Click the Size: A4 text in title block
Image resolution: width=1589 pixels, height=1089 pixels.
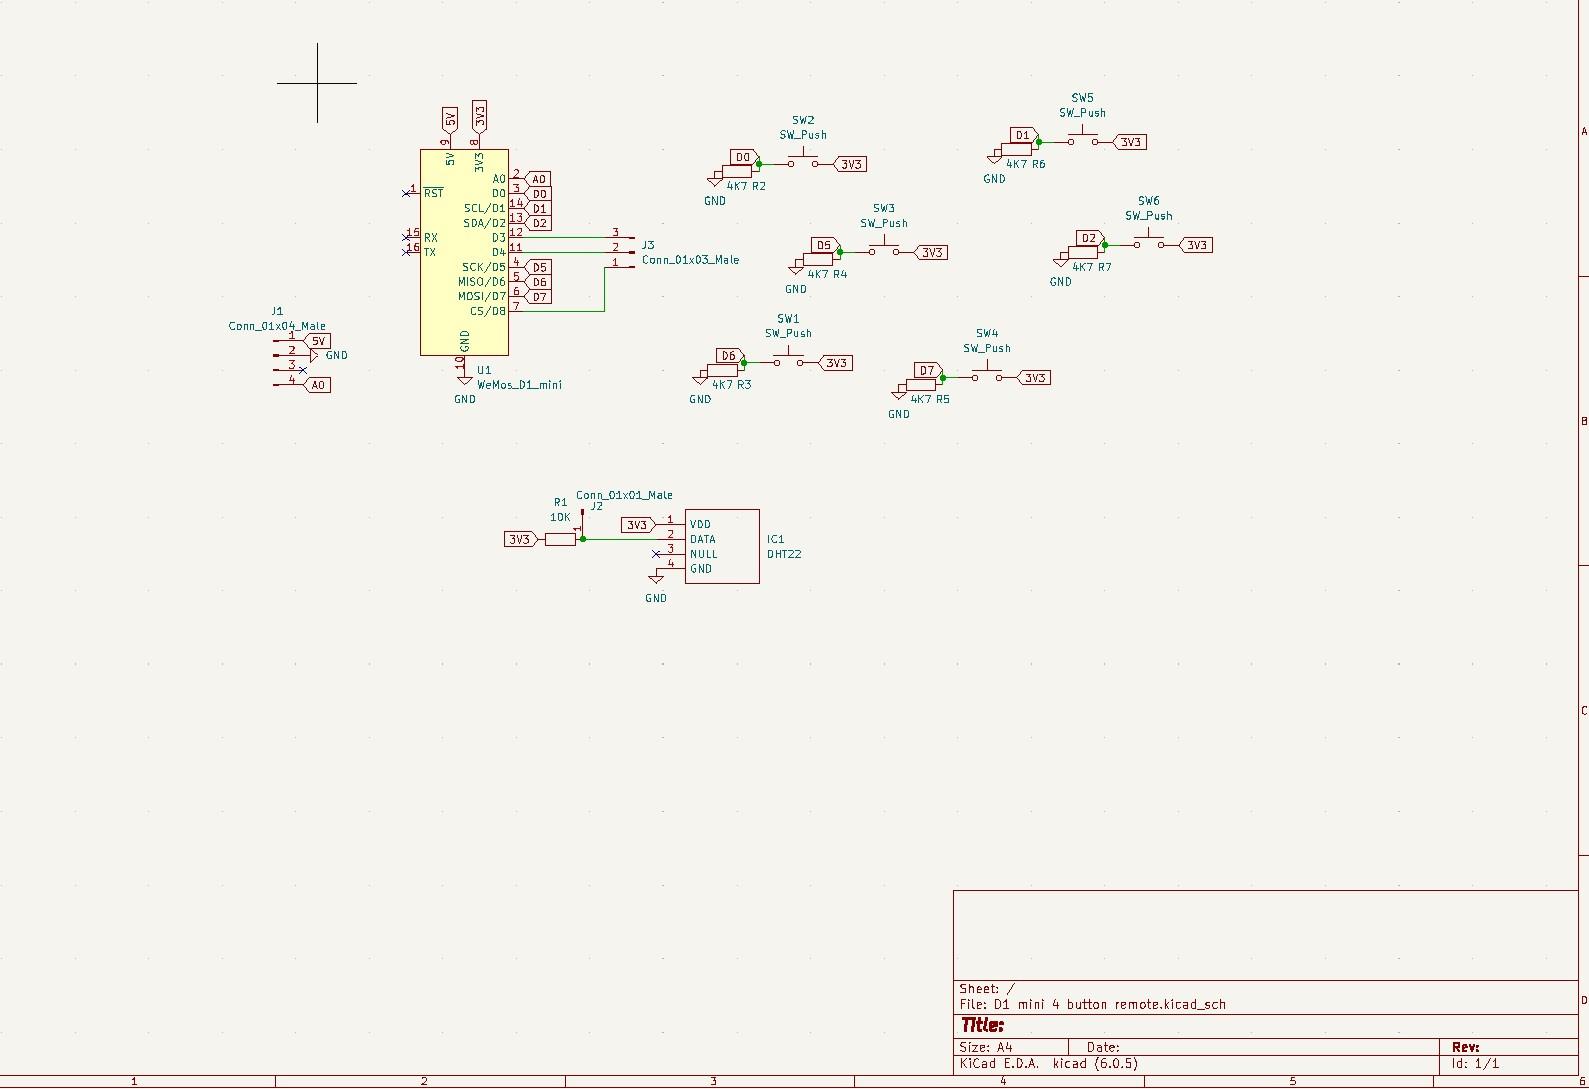click(x=986, y=1048)
